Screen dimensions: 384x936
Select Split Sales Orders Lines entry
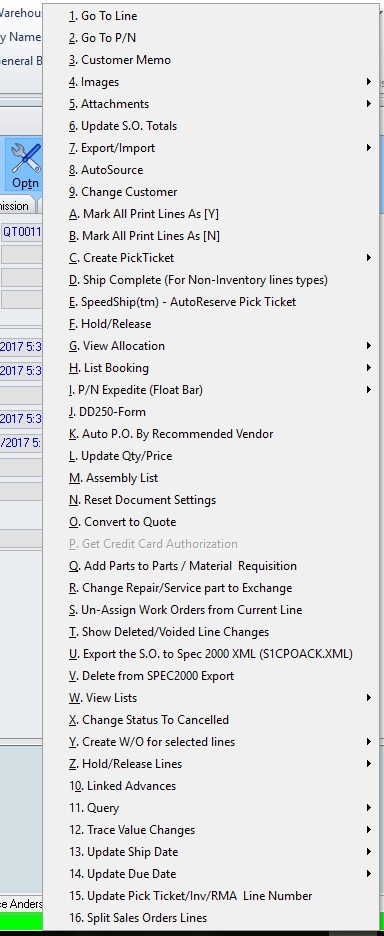coord(210,918)
